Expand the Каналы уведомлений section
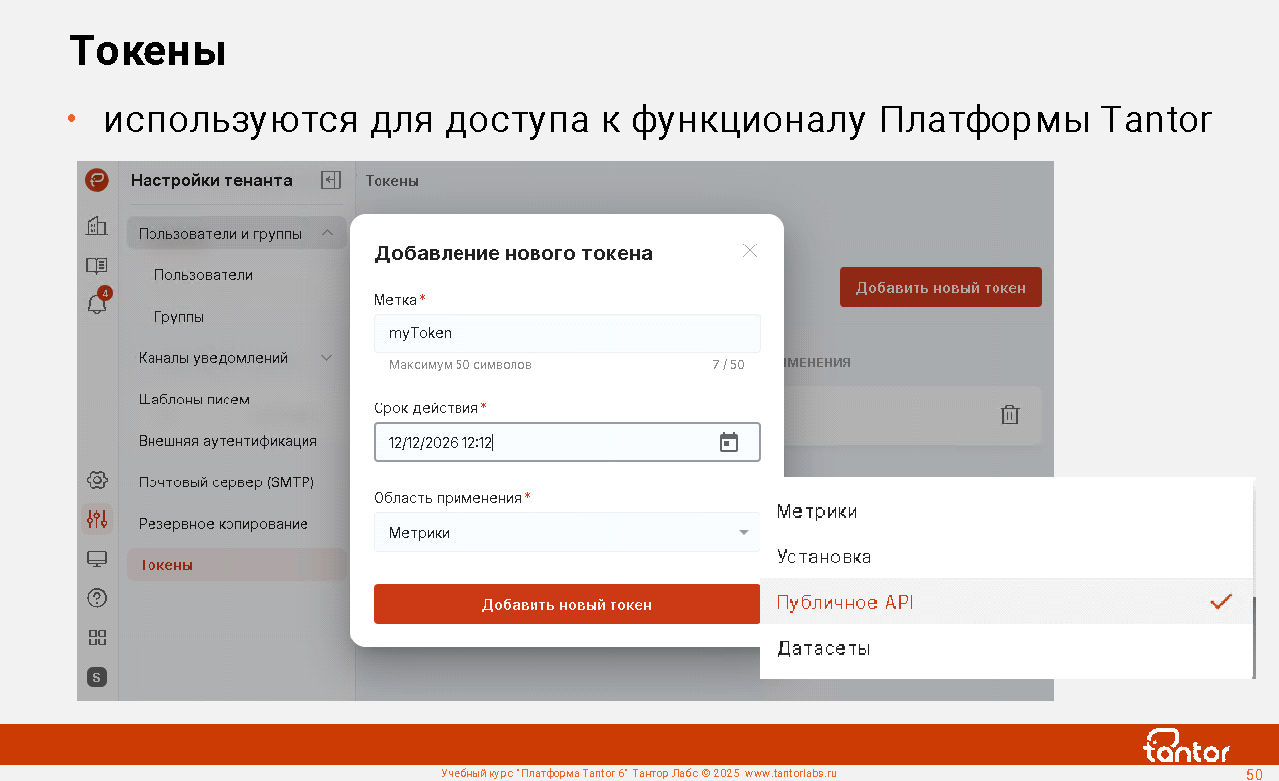The image size is (1279, 781). 326,358
